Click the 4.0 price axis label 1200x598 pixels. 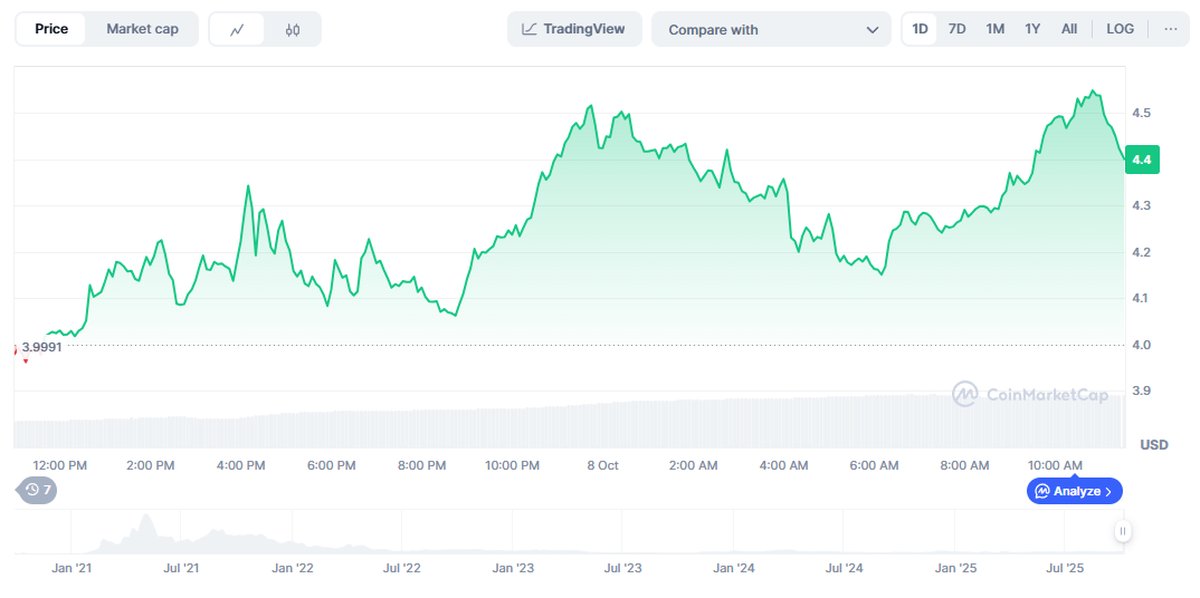tap(1141, 345)
